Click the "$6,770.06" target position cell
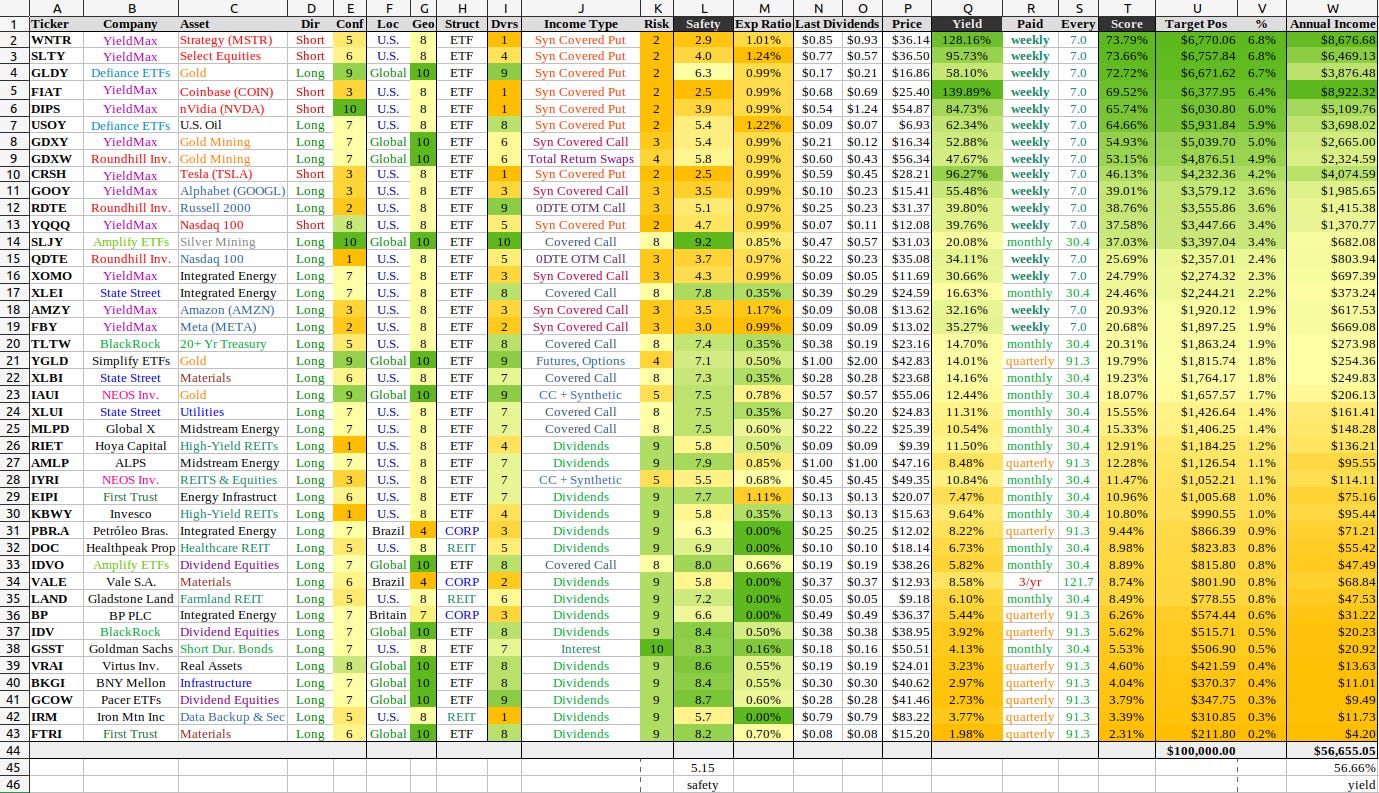1379x793 pixels. click(1196, 40)
